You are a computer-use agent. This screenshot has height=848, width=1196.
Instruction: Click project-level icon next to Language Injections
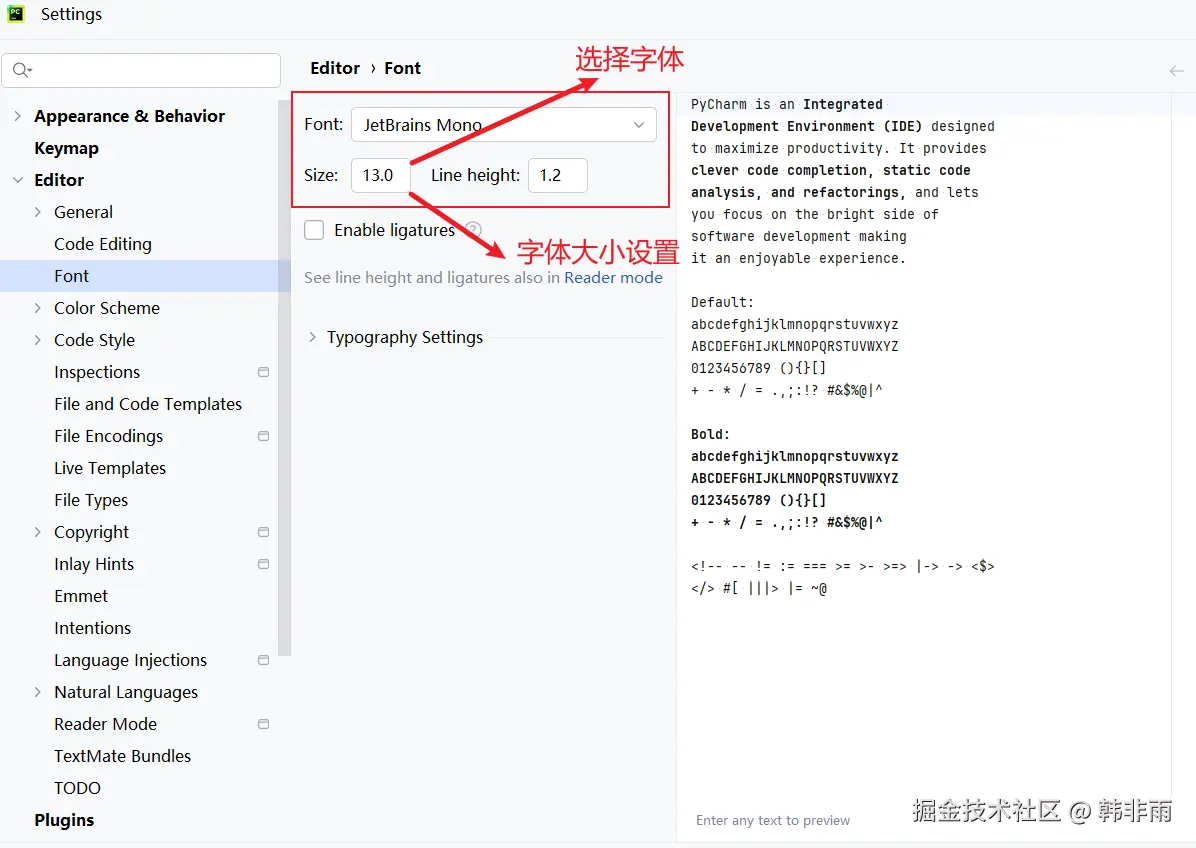pos(263,660)
